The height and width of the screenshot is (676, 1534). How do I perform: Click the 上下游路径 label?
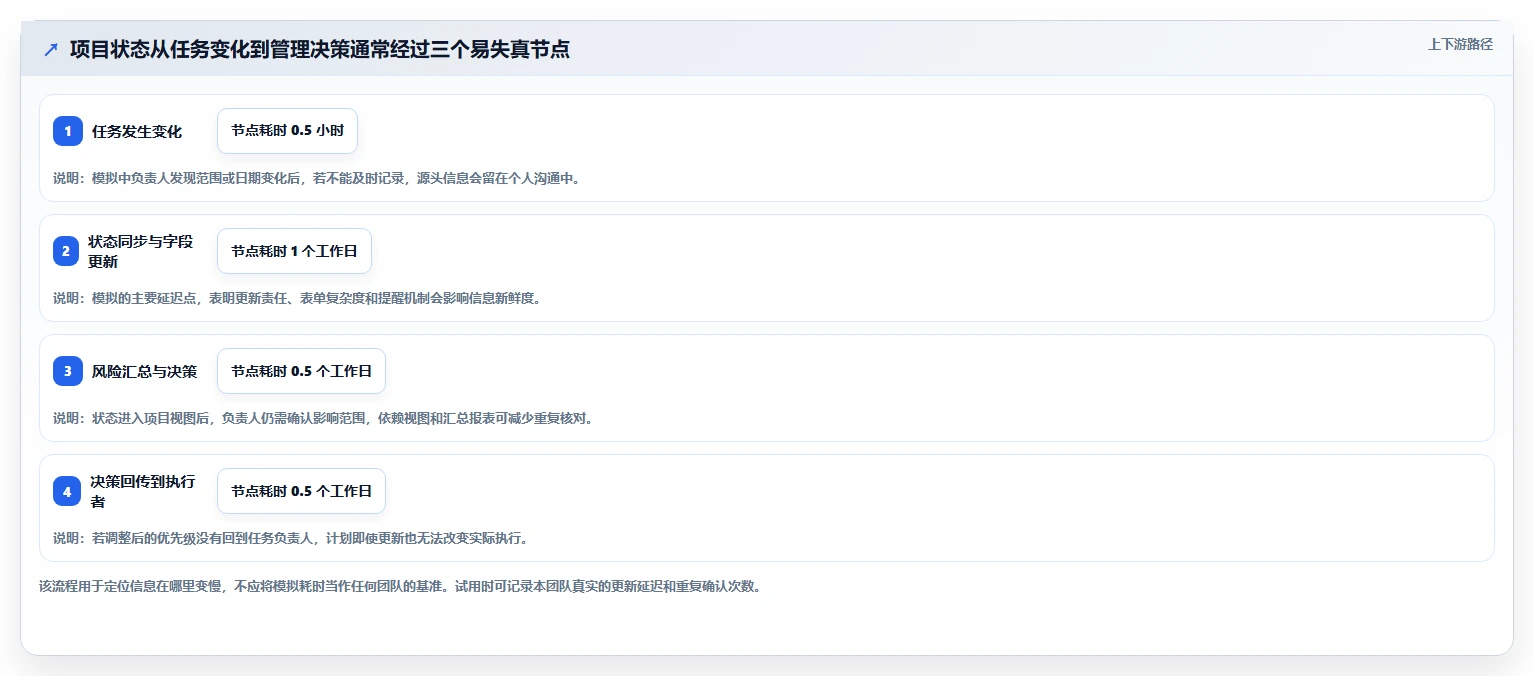(1460, 44)
